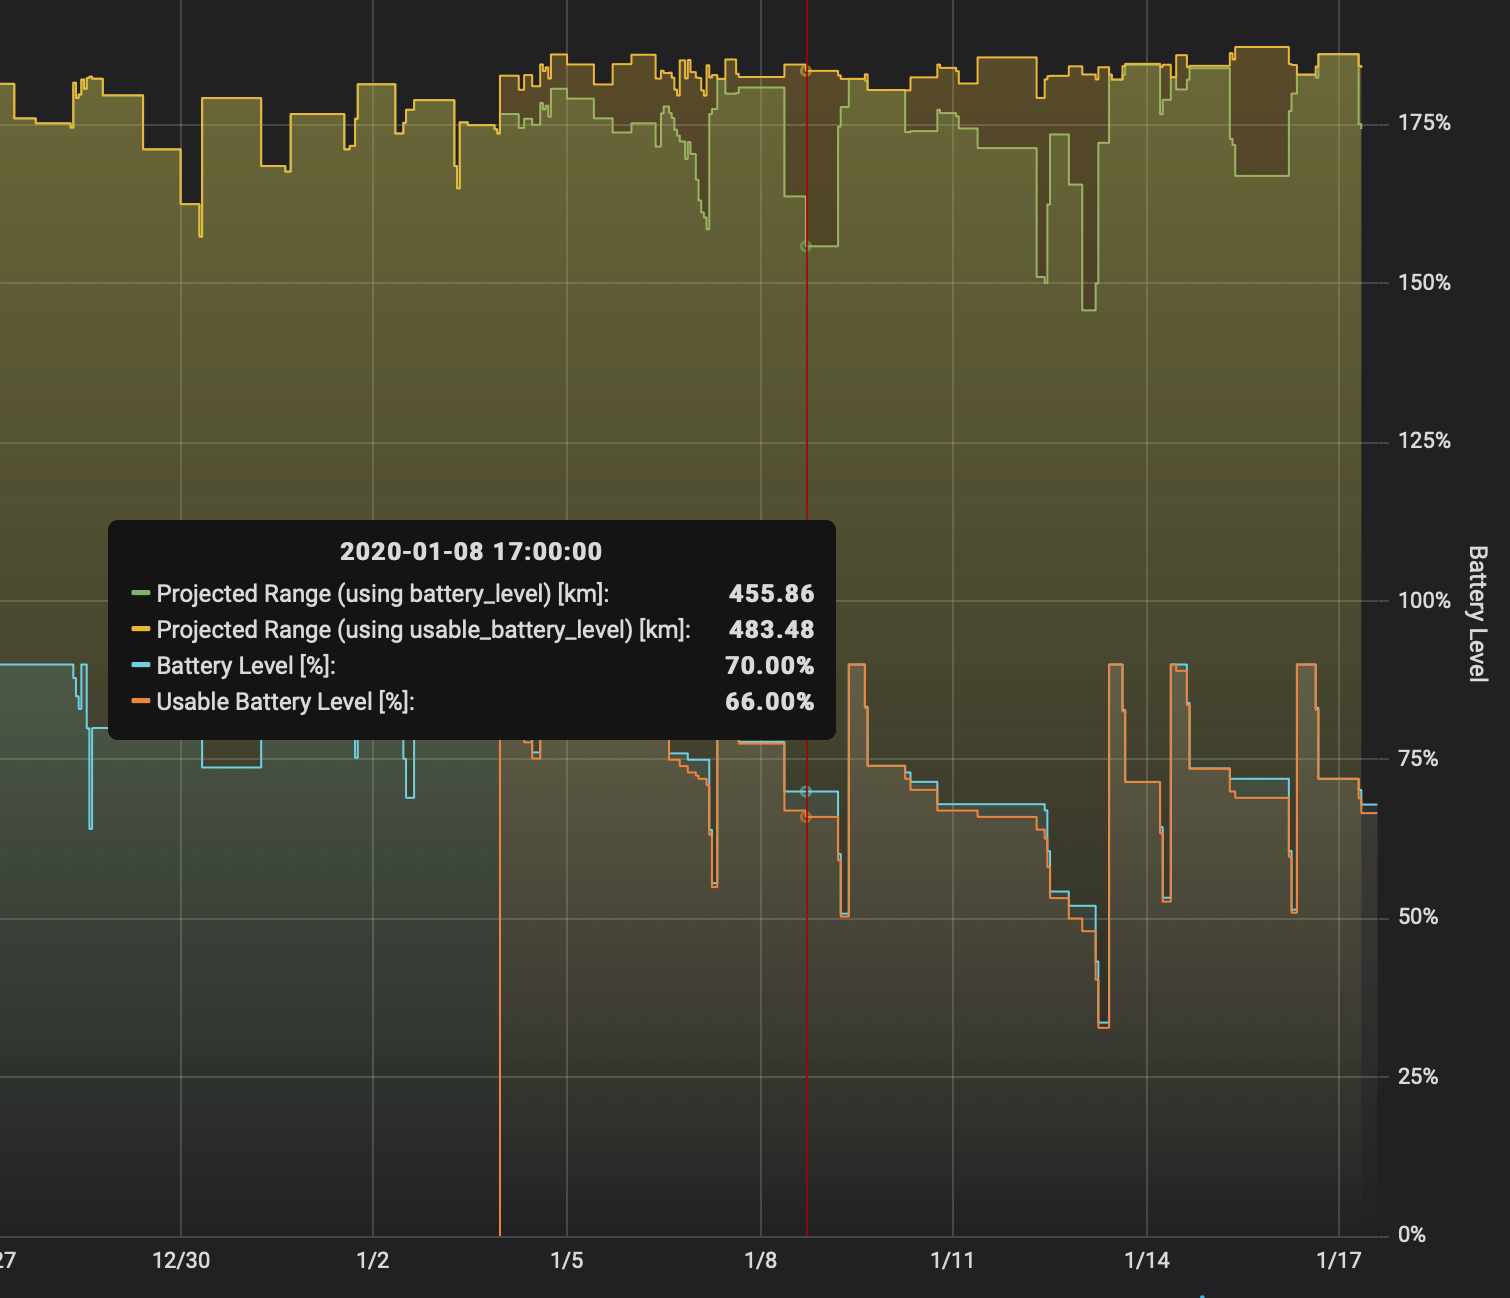Viewport: 1510px width, 1298px height.
Task: Click the 1/5 date label
Action: [x=567, y=1260]
